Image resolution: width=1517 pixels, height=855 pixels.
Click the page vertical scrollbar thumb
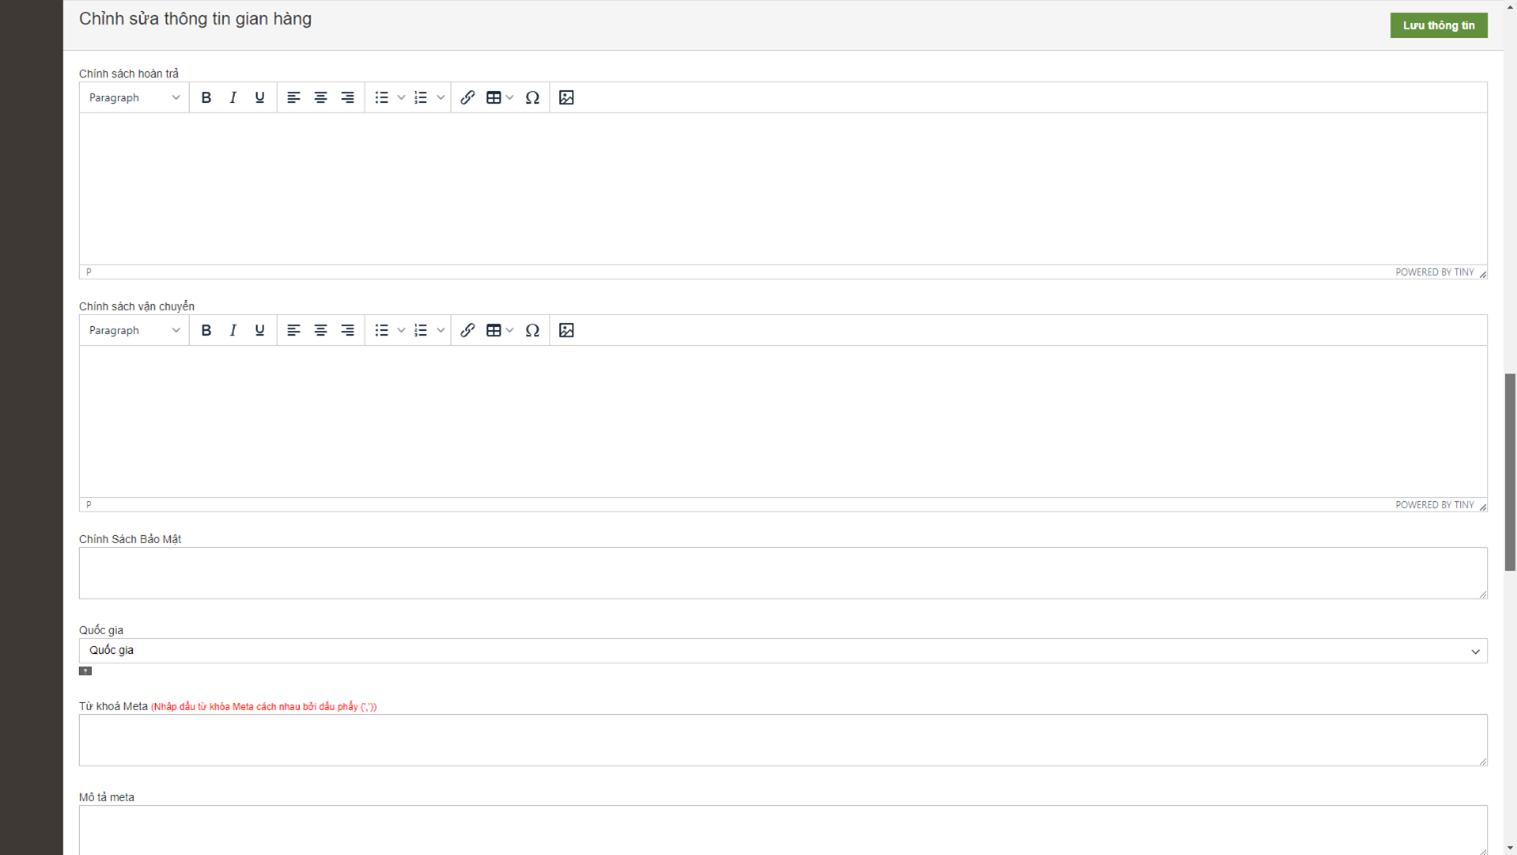point(1510,472)
